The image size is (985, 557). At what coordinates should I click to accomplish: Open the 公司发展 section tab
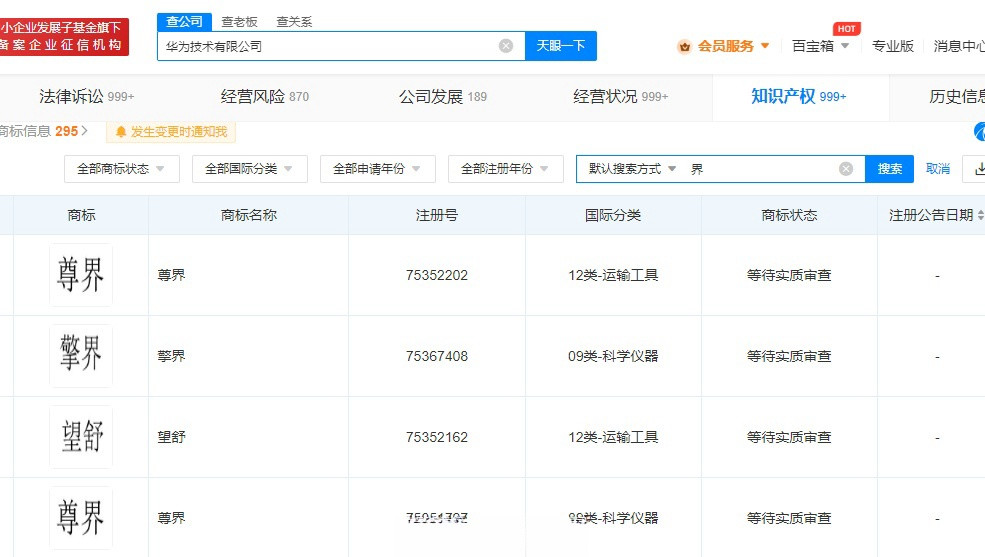(443, 97)
